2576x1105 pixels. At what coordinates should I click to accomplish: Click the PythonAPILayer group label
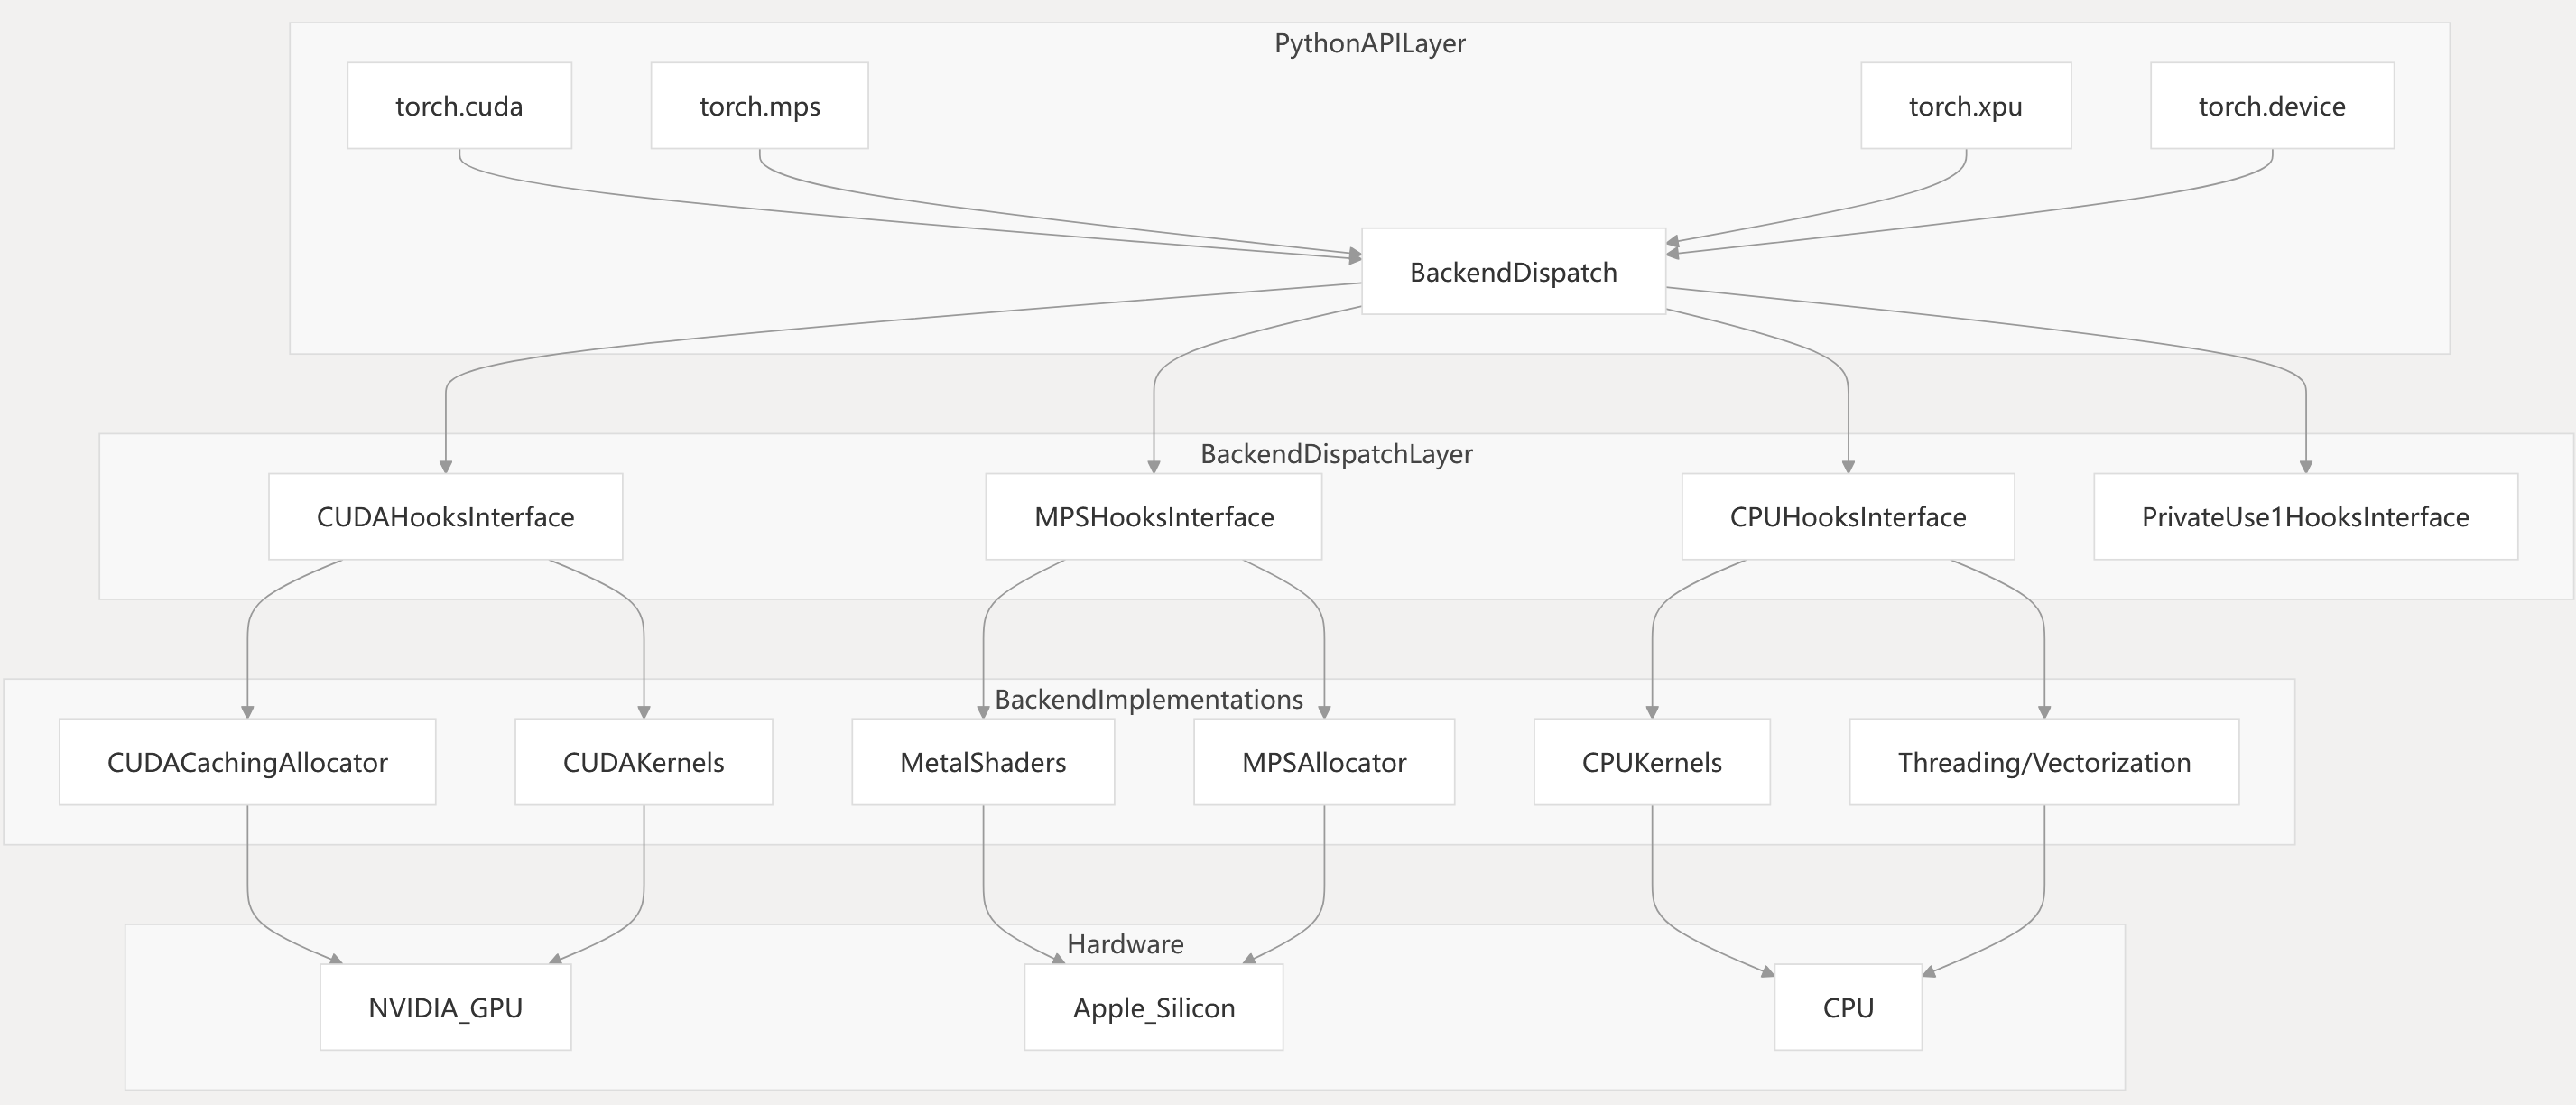(1369, 43)
